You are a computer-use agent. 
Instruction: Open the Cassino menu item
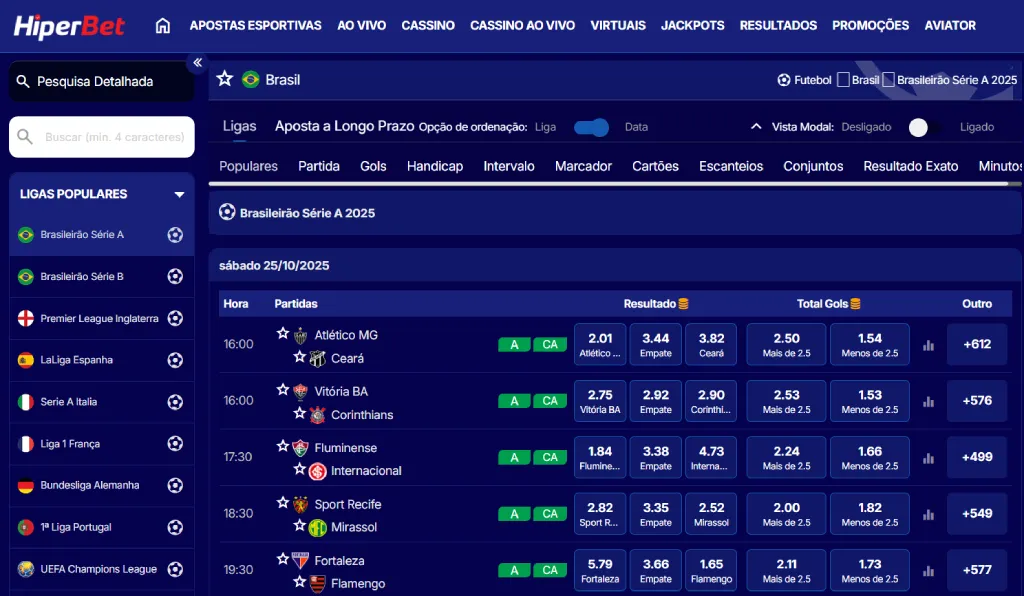[428, 25]
